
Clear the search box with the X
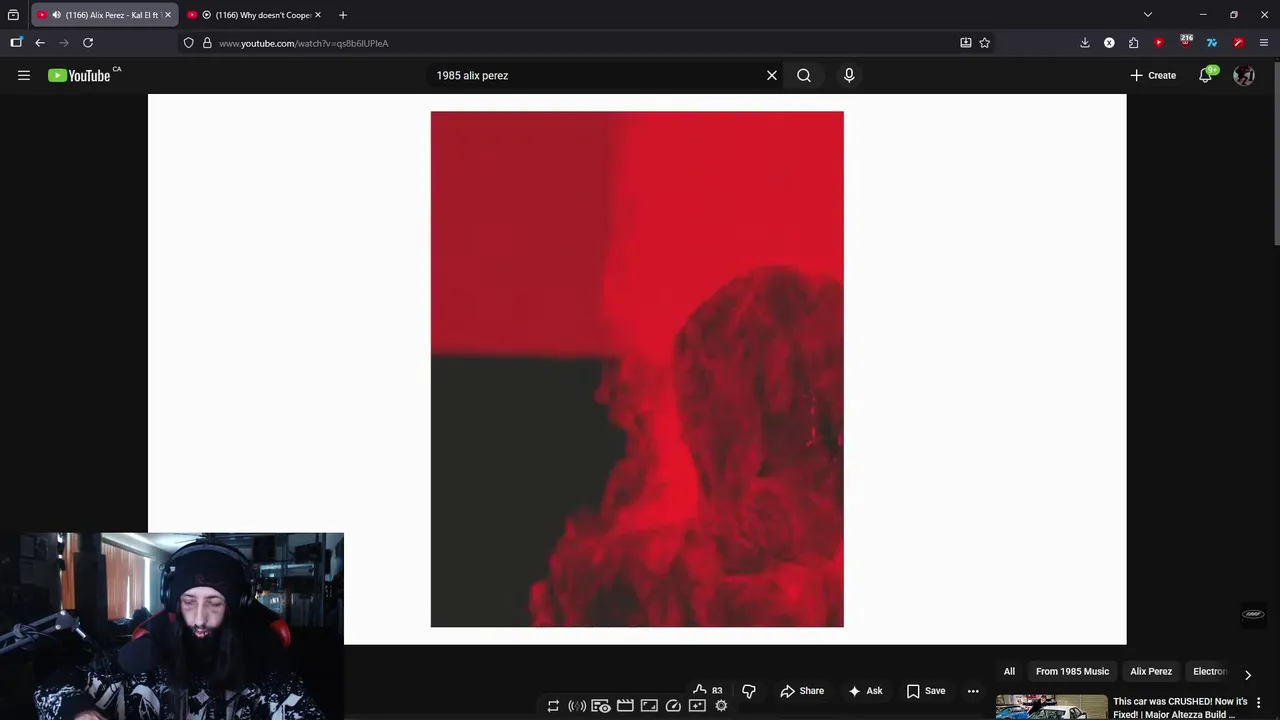(772, 75)
